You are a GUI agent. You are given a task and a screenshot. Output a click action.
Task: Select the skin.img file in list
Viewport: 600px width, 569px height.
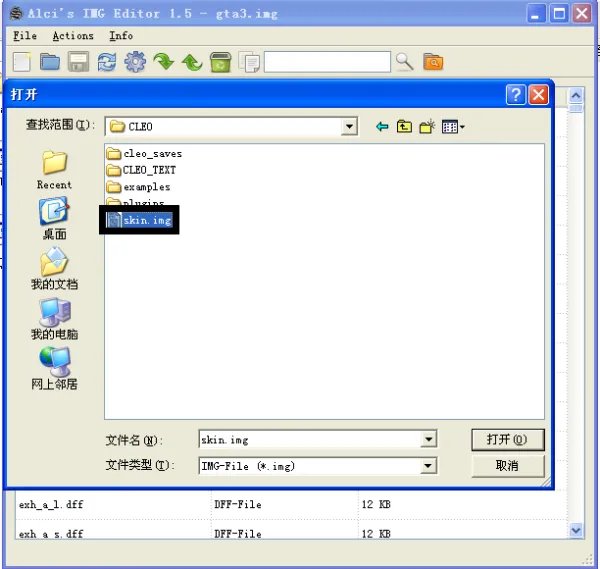pyautogui.click(x=139, y=220)
